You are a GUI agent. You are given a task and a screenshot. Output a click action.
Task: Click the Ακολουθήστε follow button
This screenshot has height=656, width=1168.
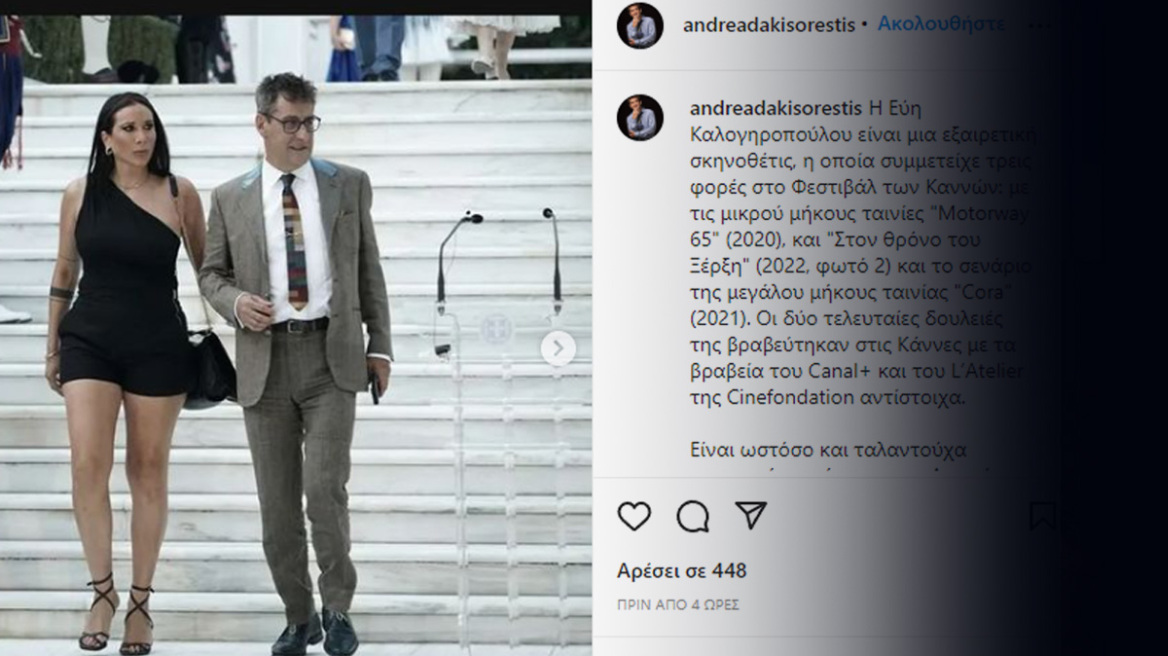[941, 24]
